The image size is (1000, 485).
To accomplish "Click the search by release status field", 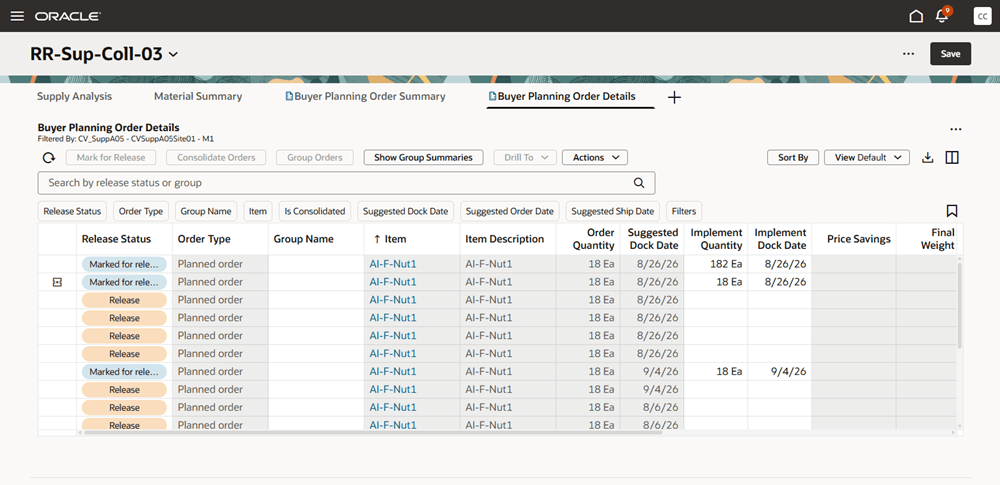I will tap(346, 183).
